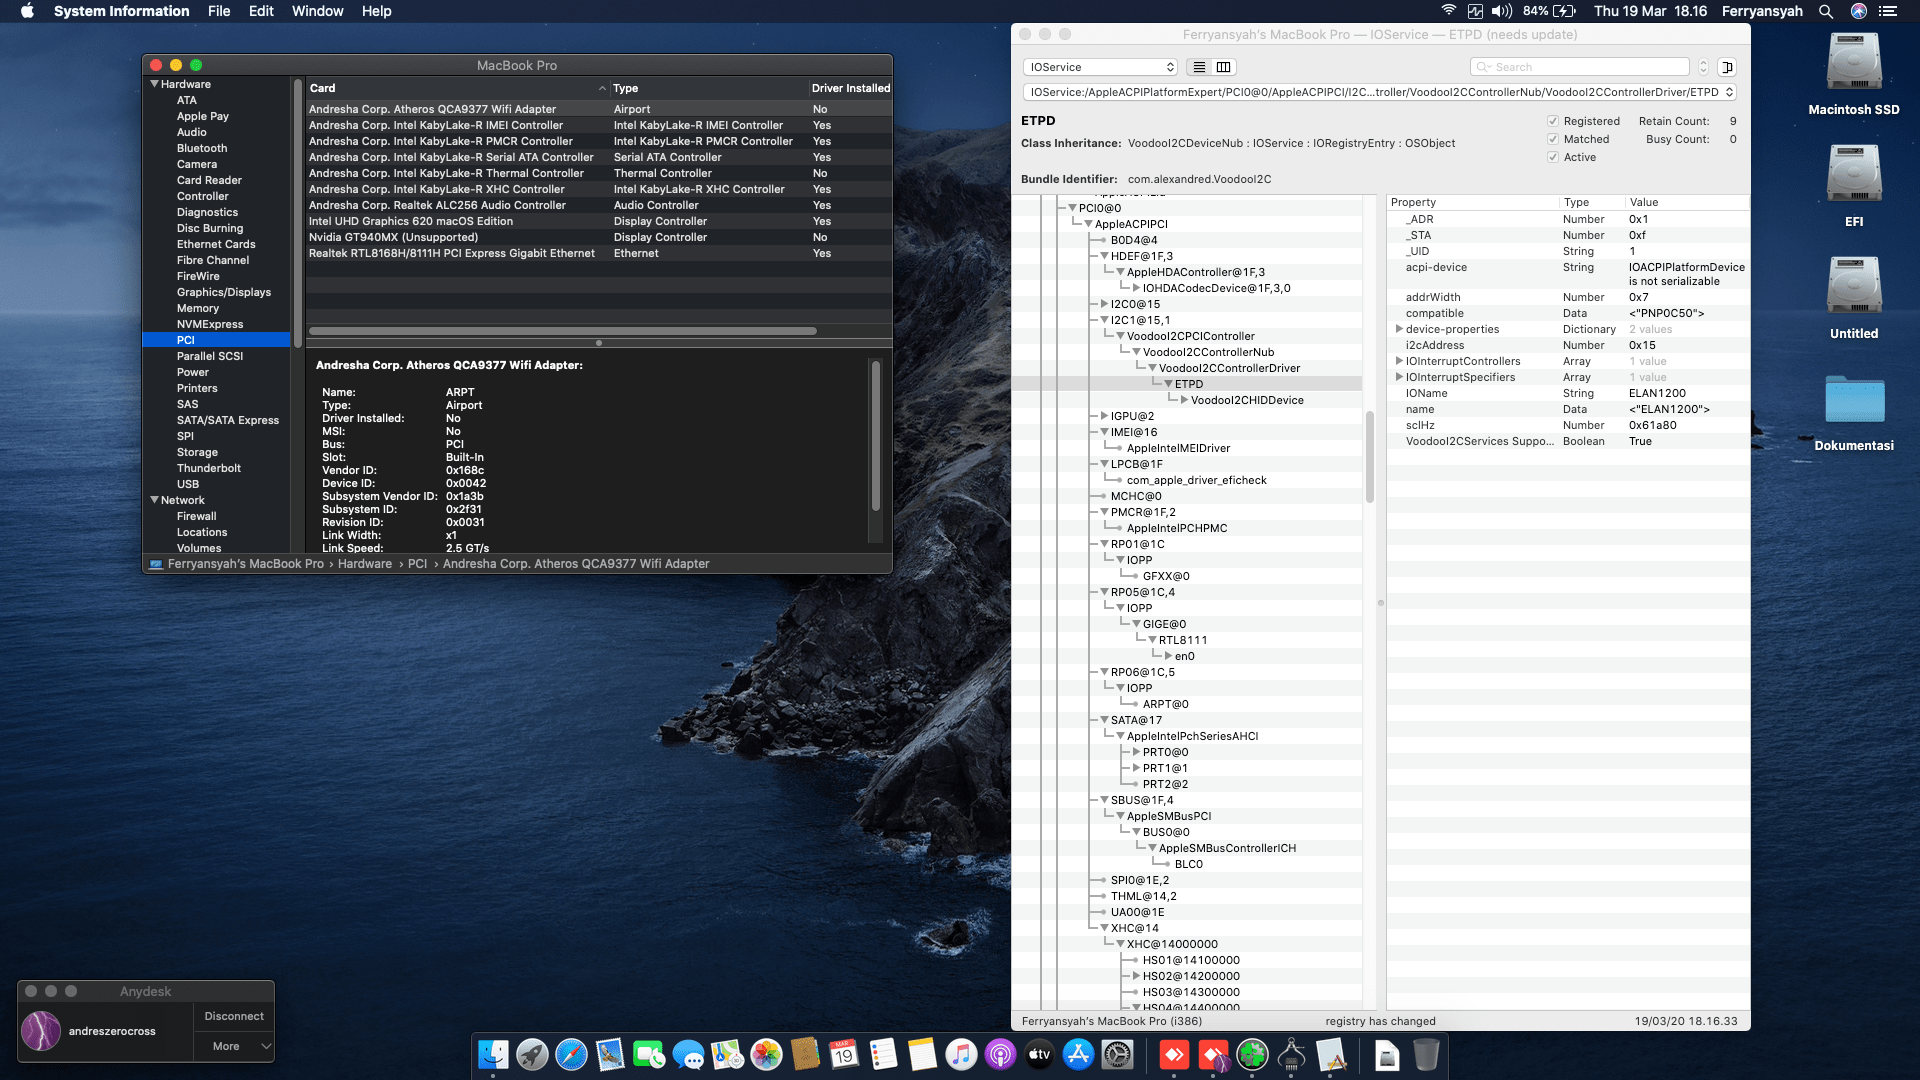Open the More dropdown in Anydesk
1920x1080 pixels.
point(234,1046)
